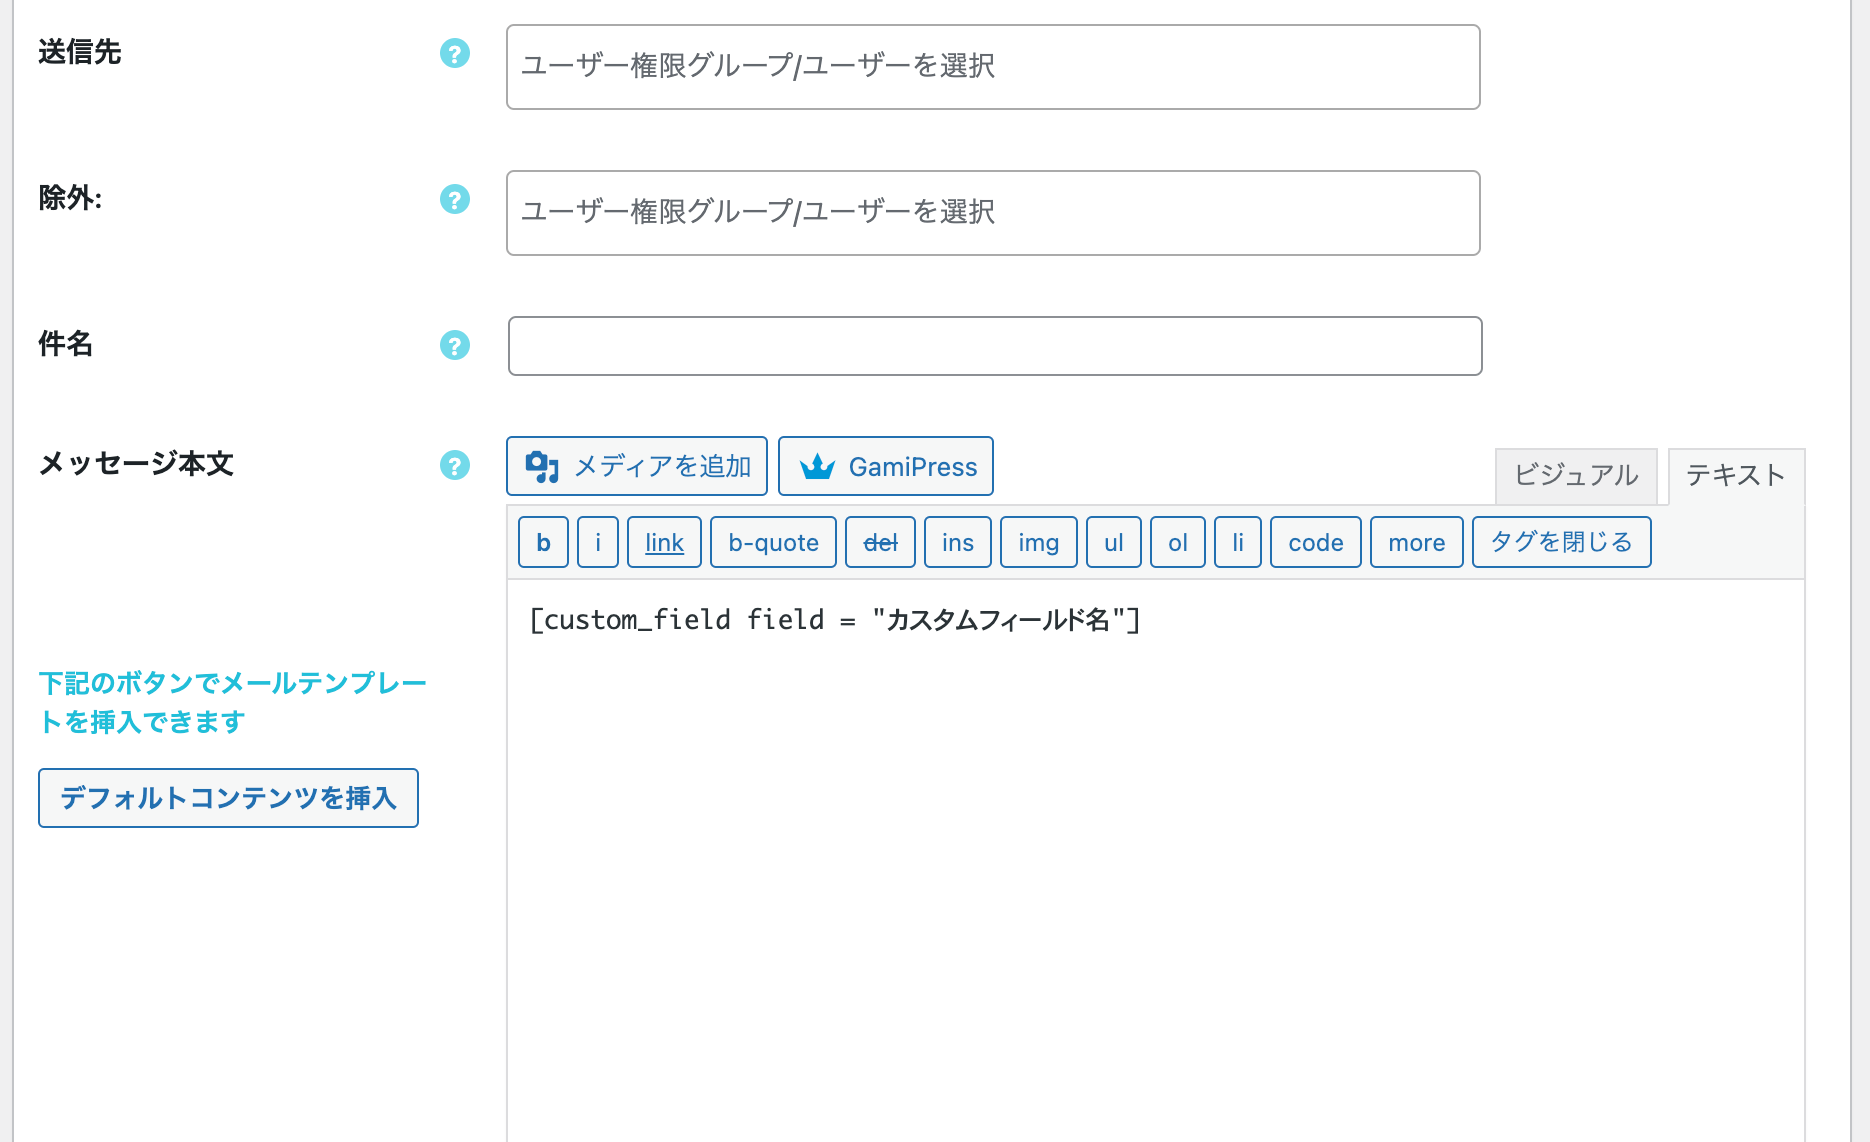Click the link quicktag button
The image size is (1870, 1142).
click(664, 542)
